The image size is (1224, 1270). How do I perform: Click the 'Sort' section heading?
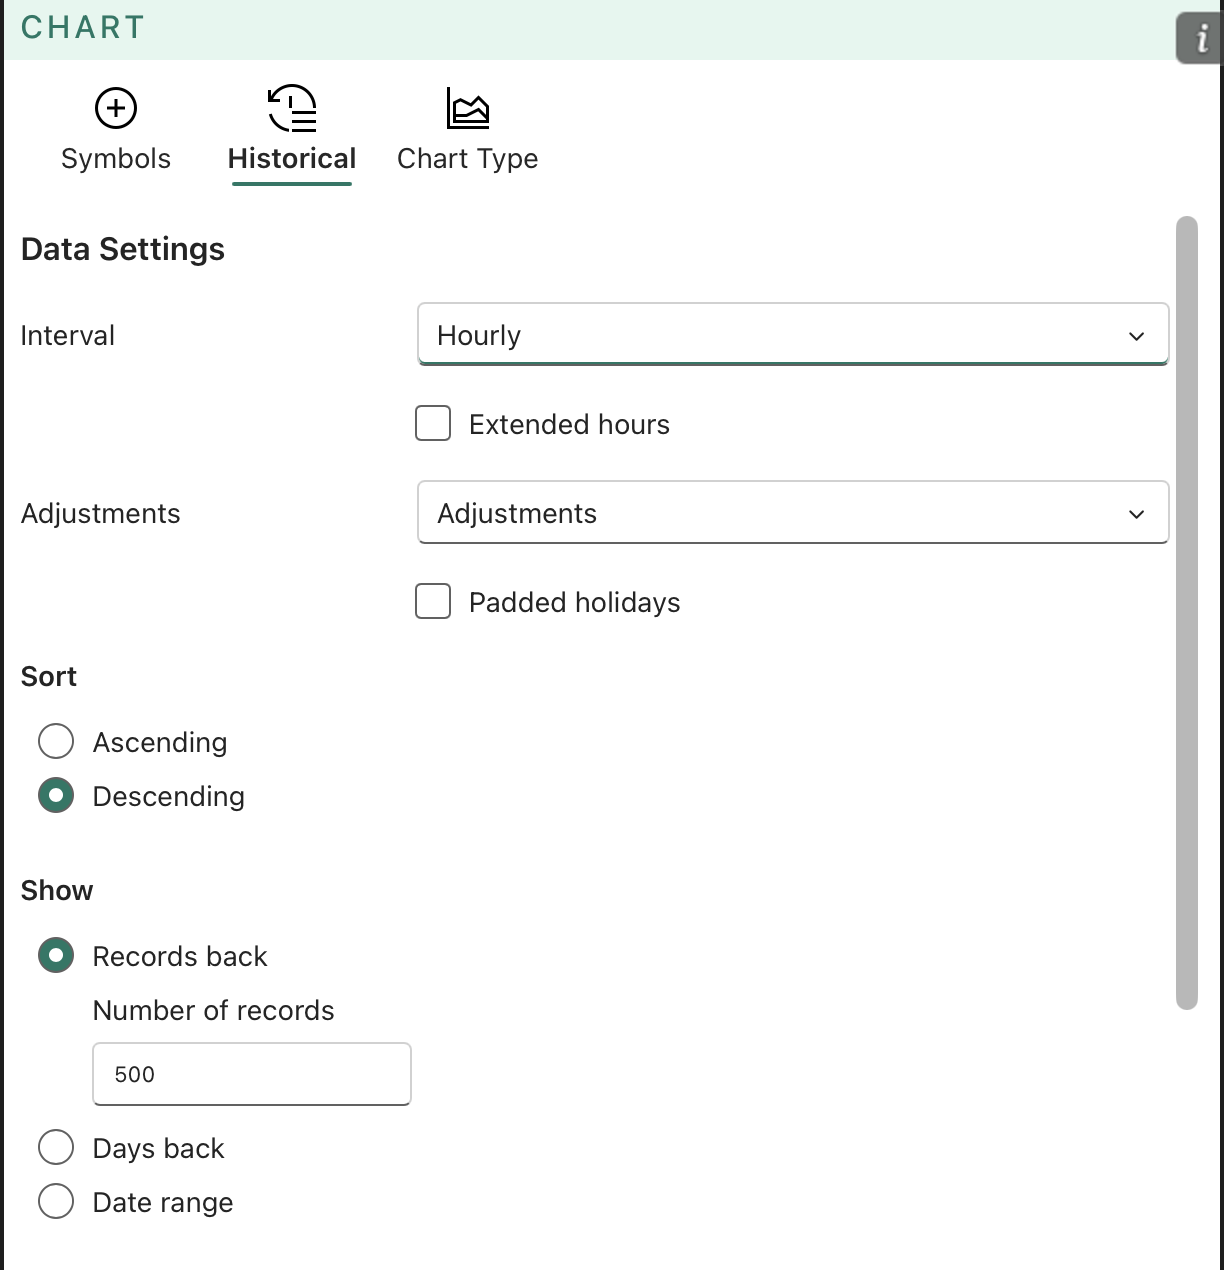[x=49, y=677]
